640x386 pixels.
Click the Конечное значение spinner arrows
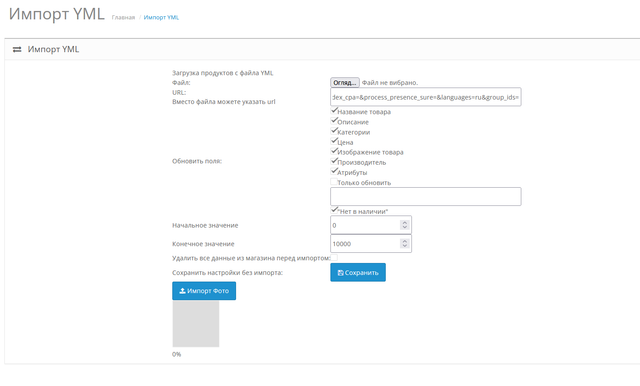click(404, 244)
